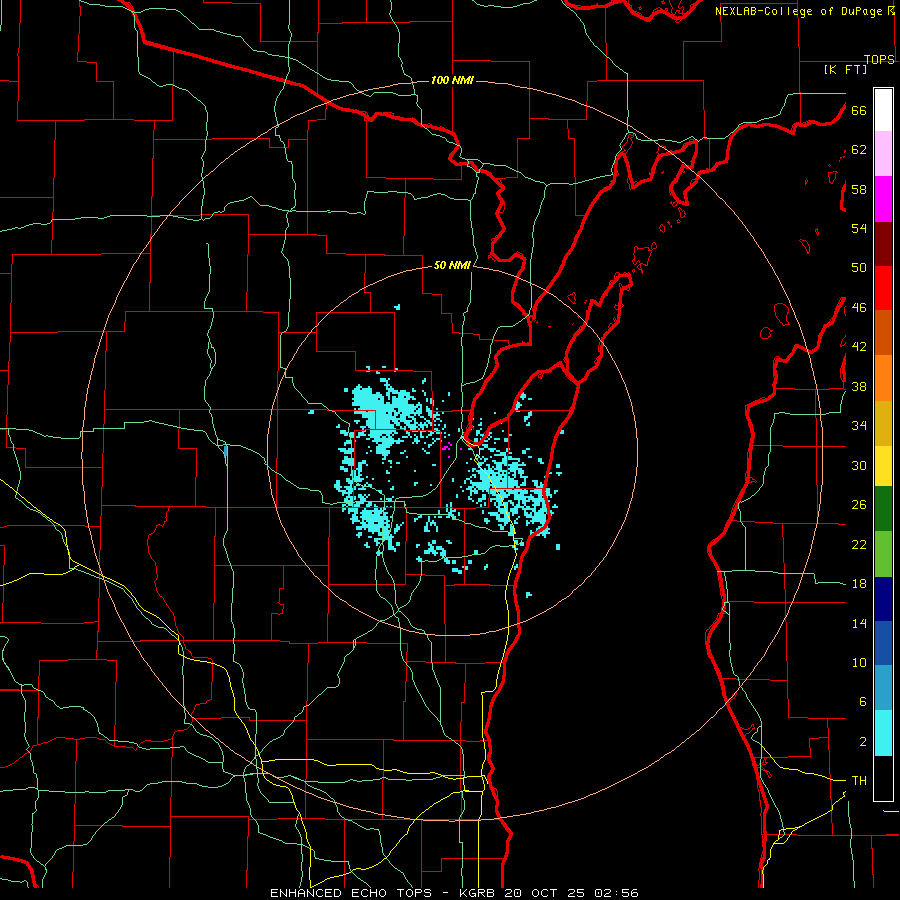Screen dimensions: 900x900
Task: Click the legend value "66"
Action: [x=859, y=110]
